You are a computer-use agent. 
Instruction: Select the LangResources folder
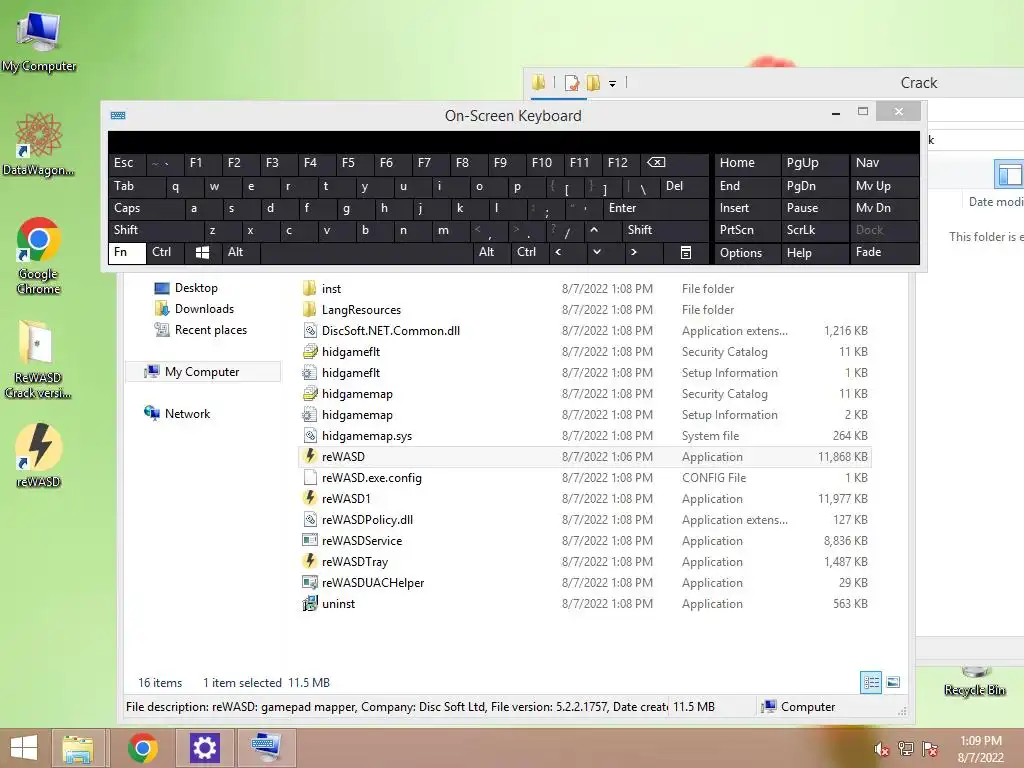(x=585, y=310)
